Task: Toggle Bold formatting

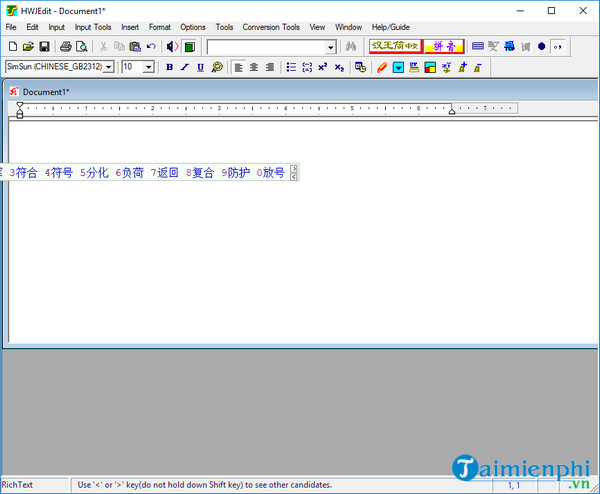Action: click(169, 67)
